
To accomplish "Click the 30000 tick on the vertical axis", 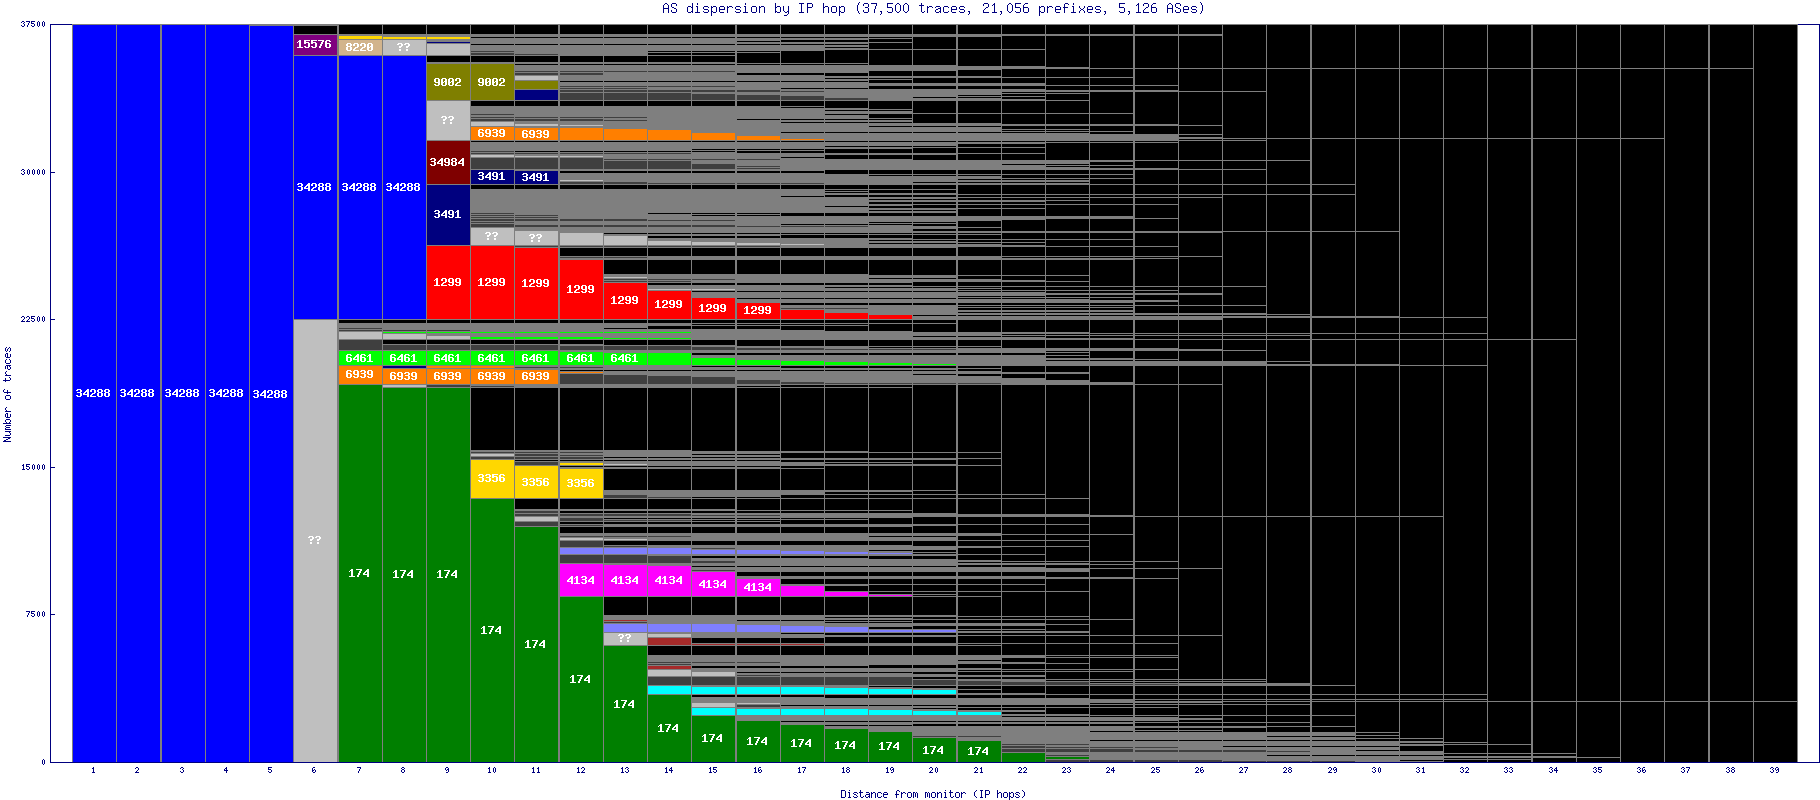I will [x=33, y=172].
